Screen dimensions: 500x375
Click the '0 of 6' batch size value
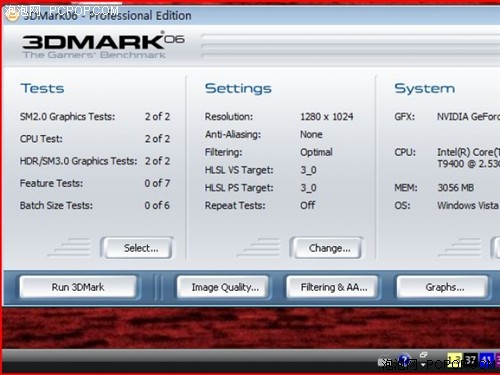(157, 205)
